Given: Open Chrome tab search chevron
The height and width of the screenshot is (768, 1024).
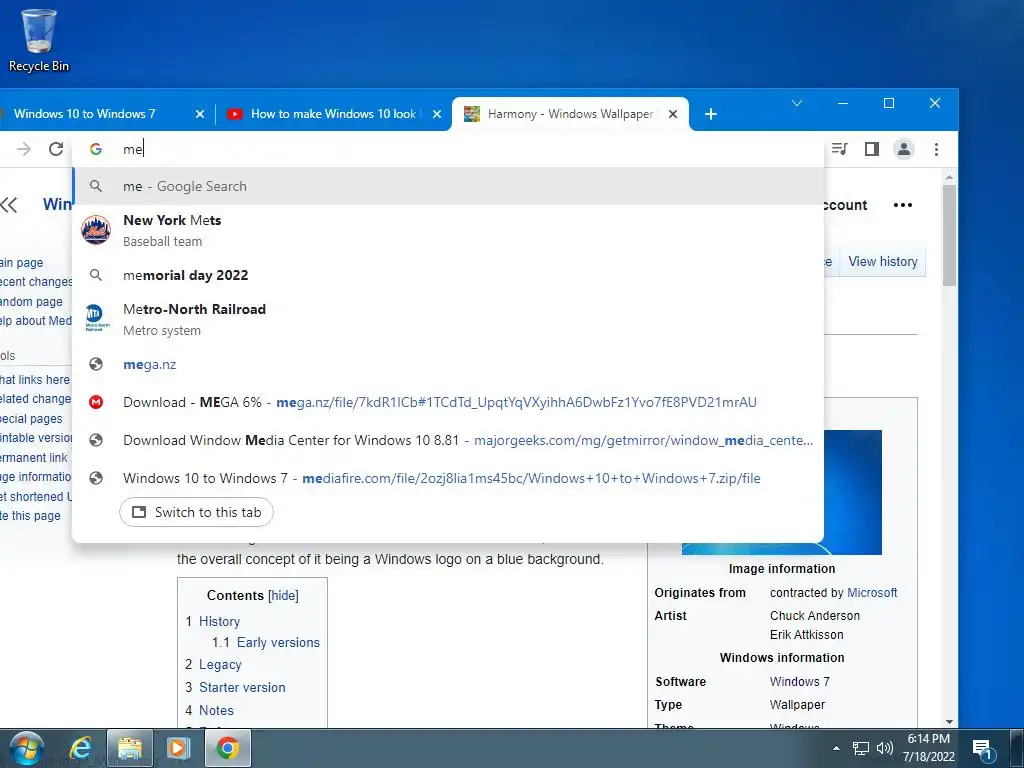Looking at the screenshot, I should [x=797, y=103].
